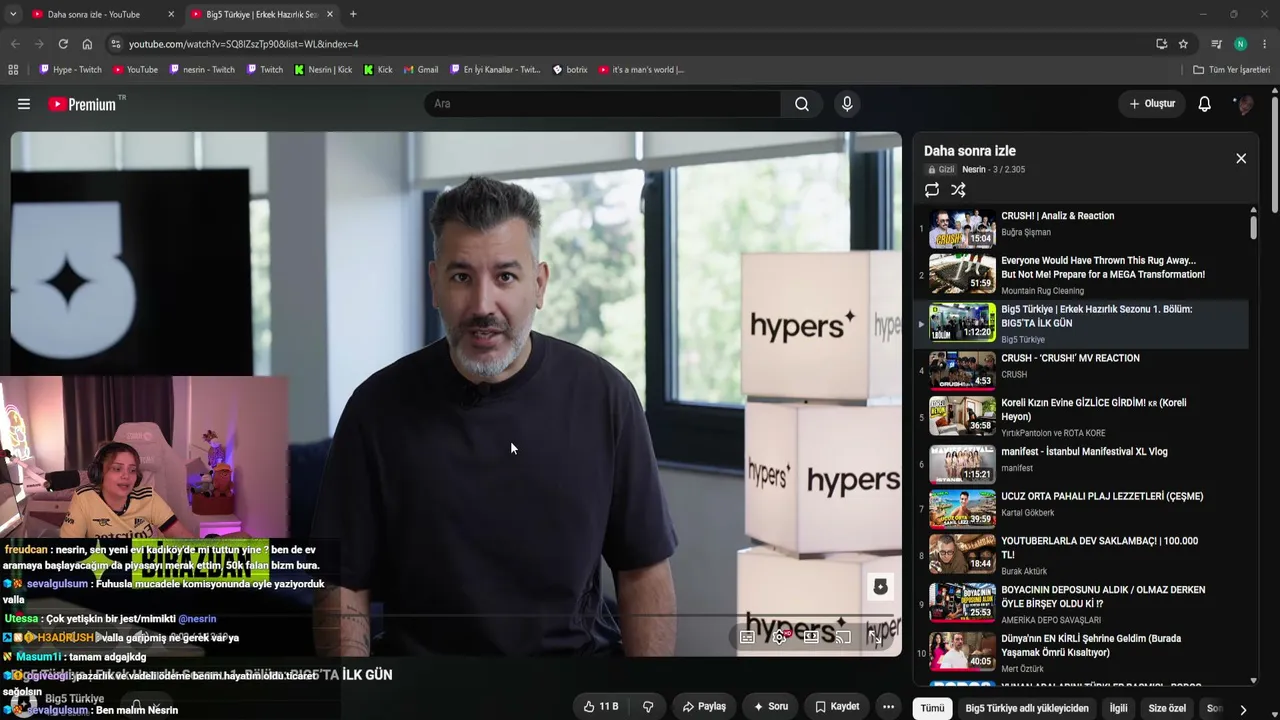Click the Big5 Türkiye channel name under the current video

coord(74,698)
